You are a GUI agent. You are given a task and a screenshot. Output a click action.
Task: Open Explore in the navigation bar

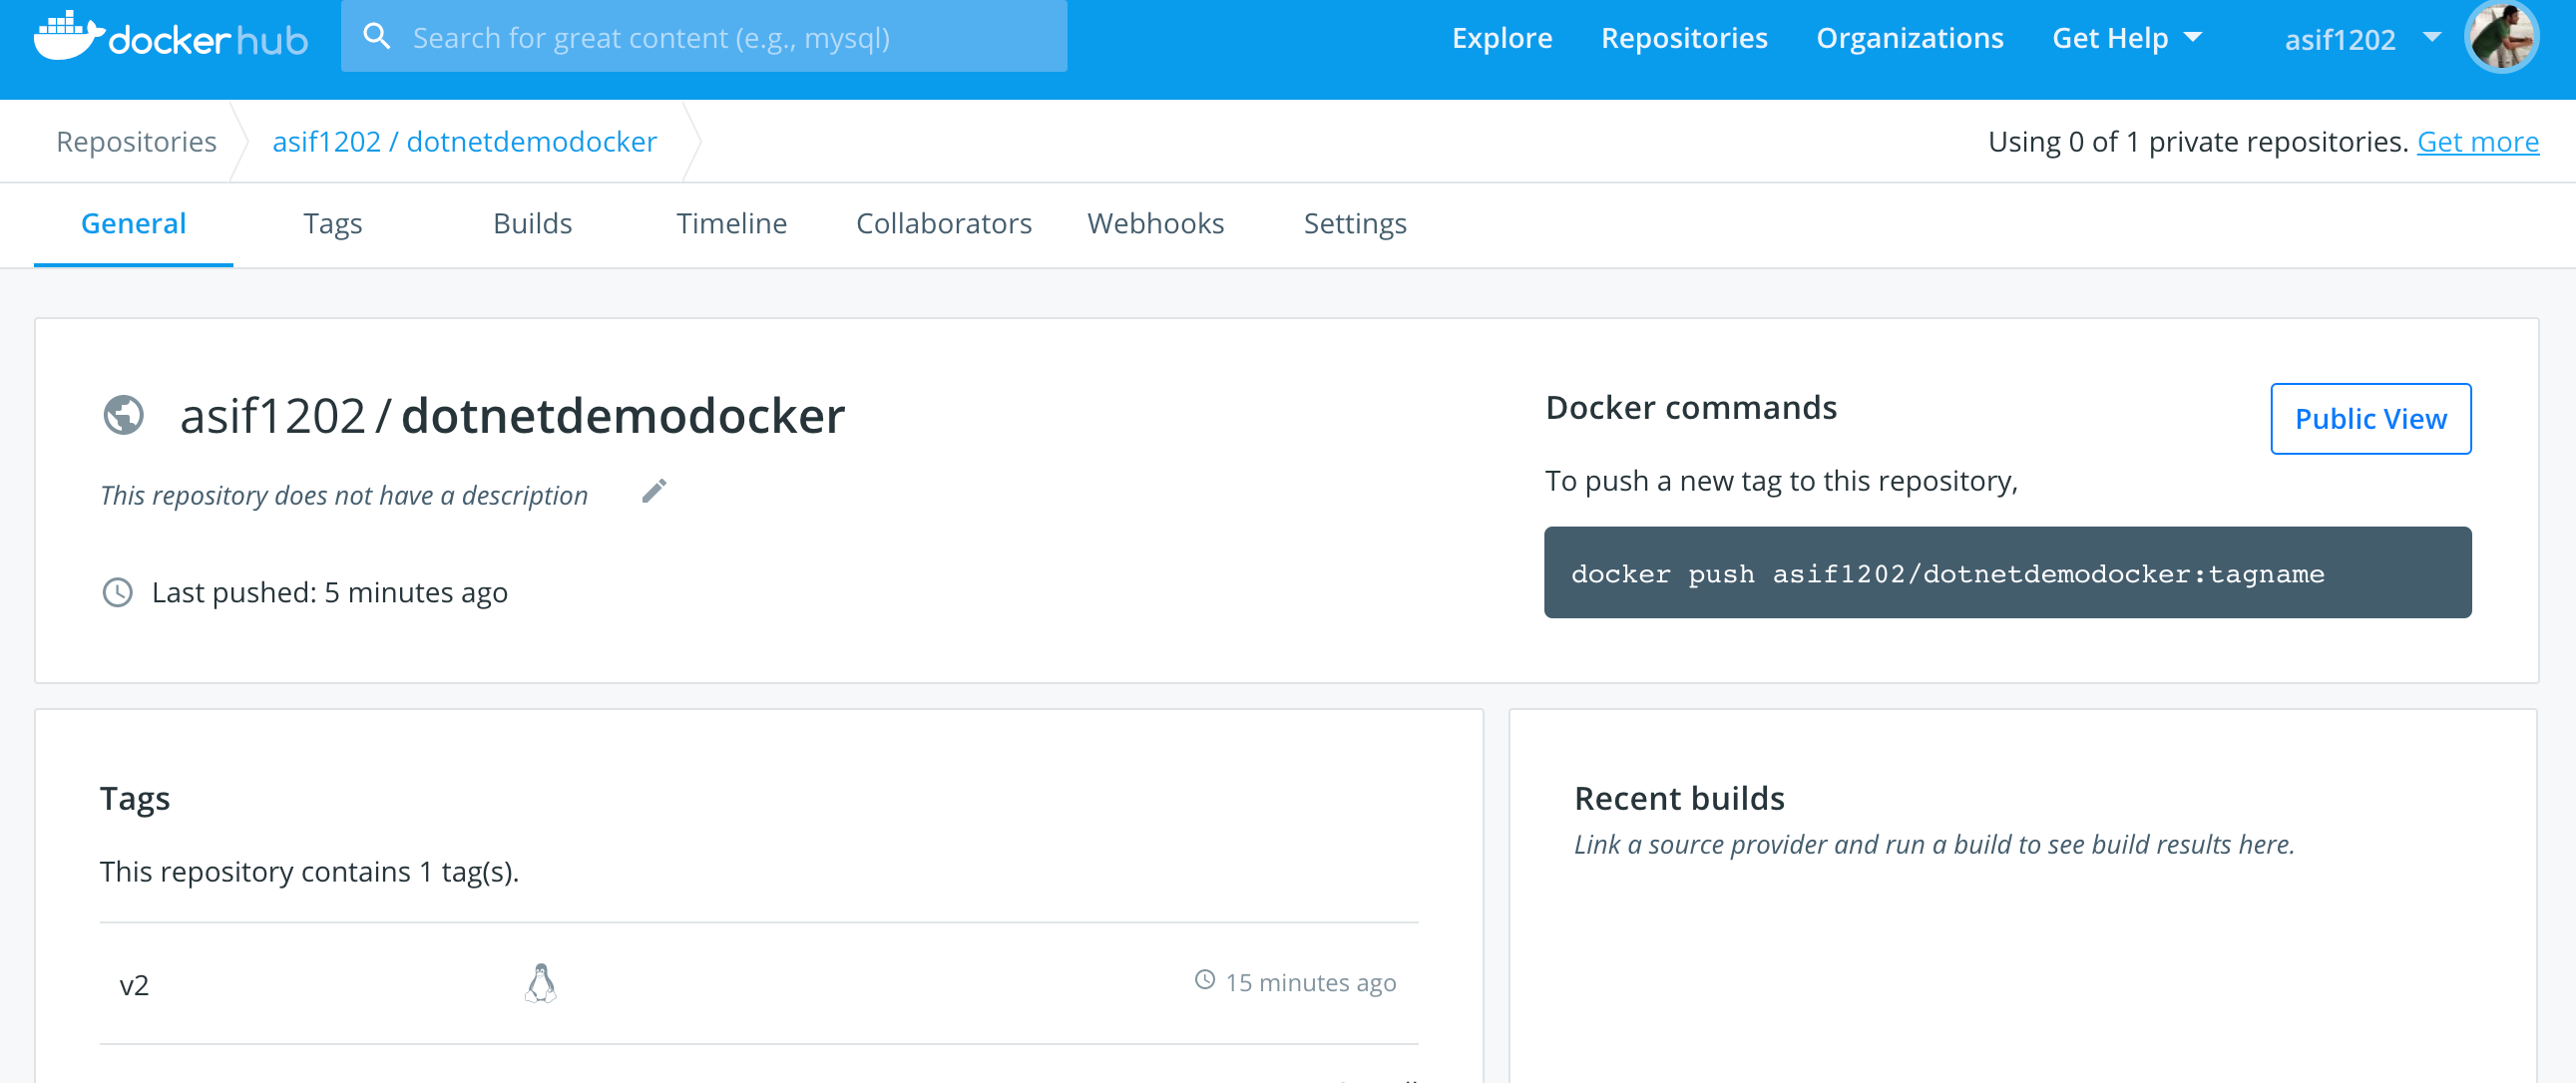tap(1503, 38)
